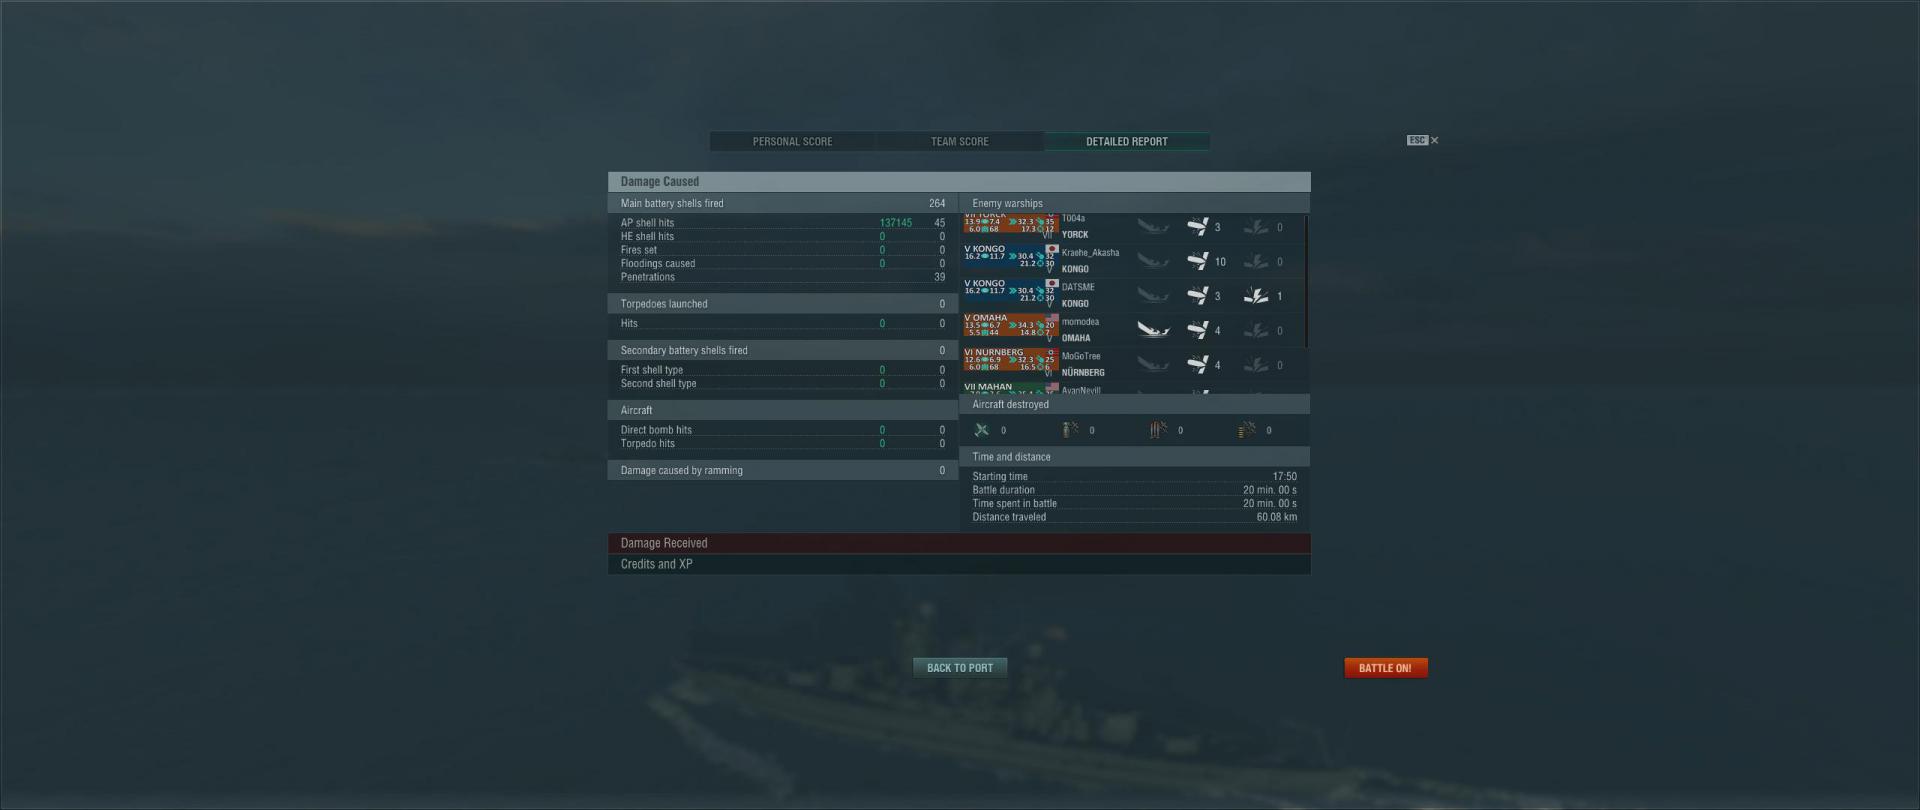Click the fighter aircraft destroyed icon
Viewport: 1920px width, 810px height.
[x=982, y=430]
